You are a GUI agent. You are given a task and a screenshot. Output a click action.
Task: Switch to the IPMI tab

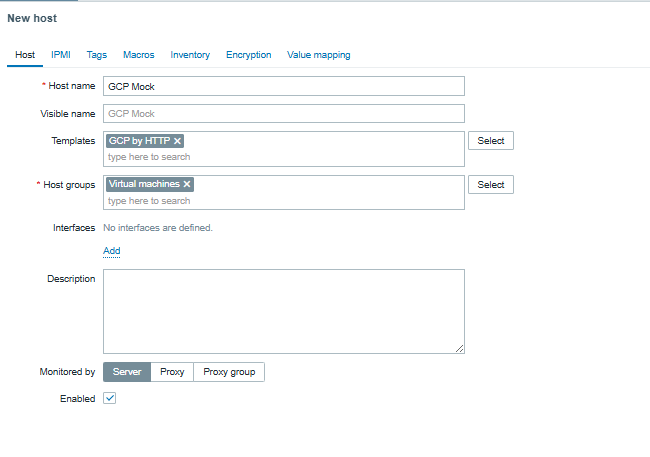(x=61, y=55)
